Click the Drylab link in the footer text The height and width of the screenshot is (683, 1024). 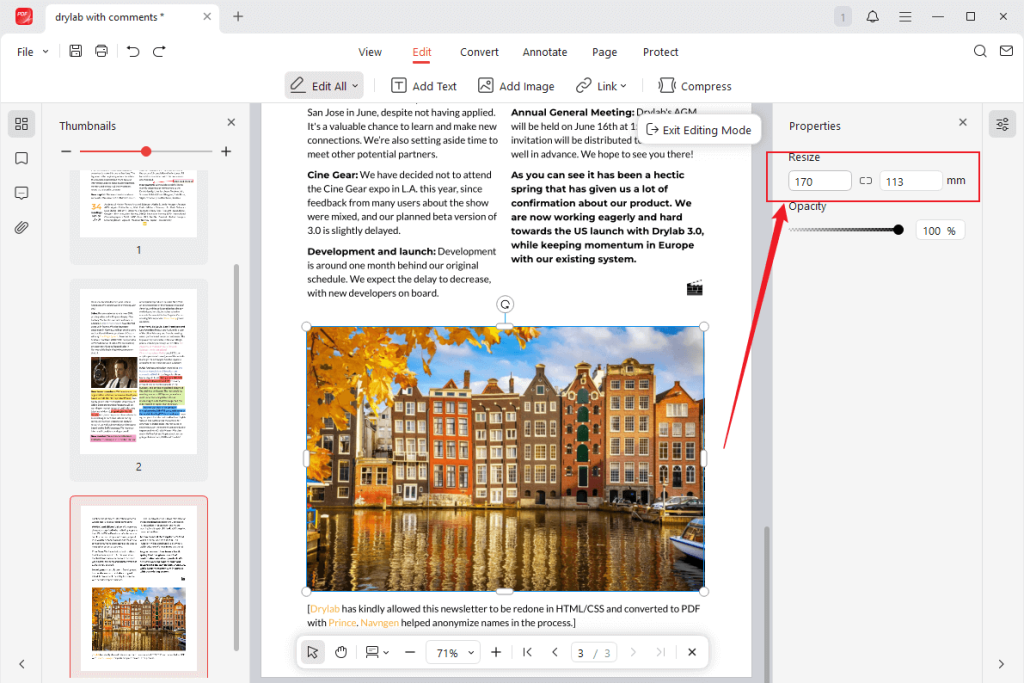click(323, 608)
